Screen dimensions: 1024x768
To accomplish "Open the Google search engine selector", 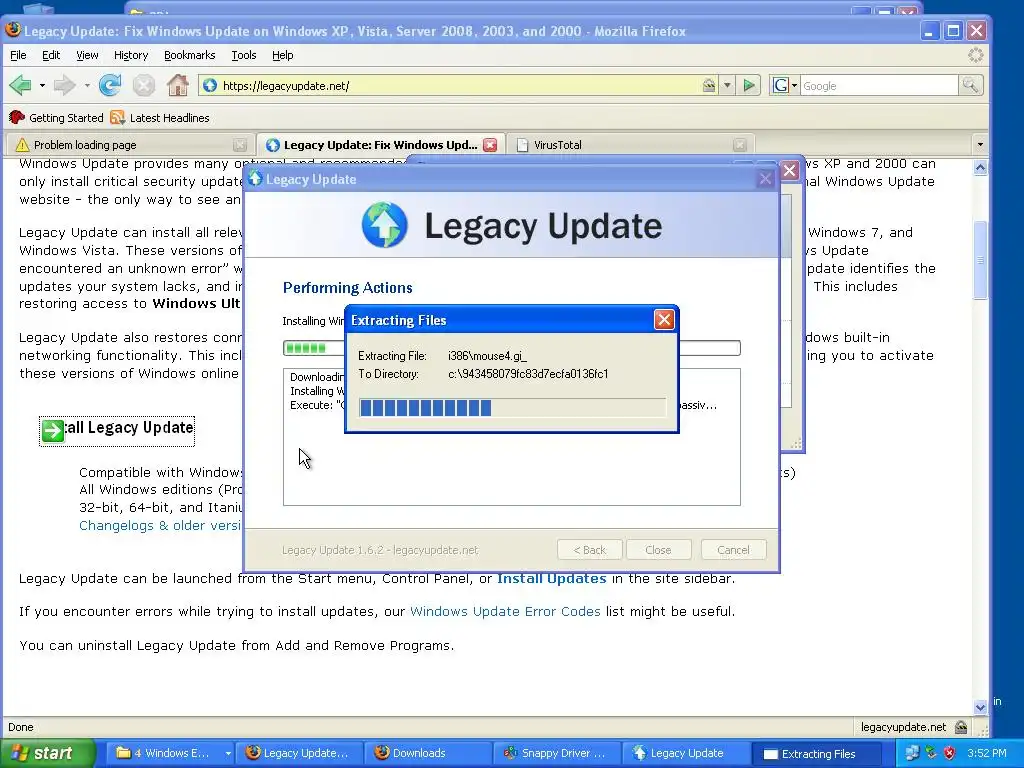I will (x=784, y=86).
